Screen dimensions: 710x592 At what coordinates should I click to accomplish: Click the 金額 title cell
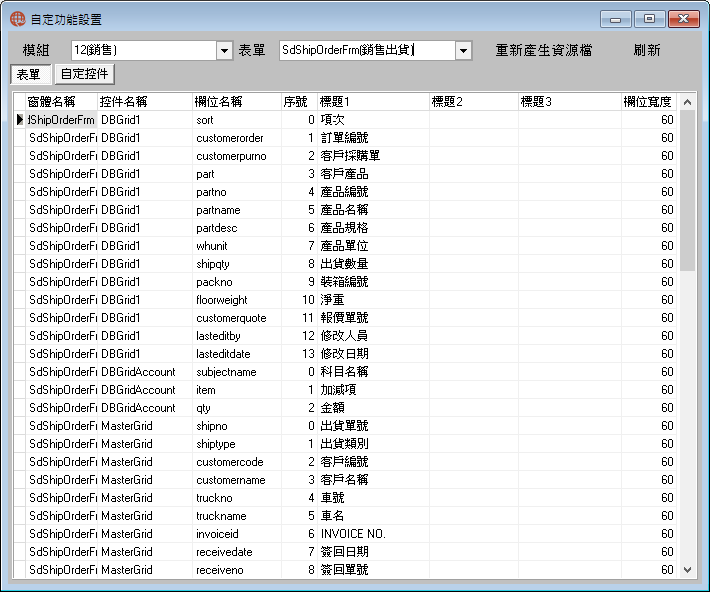(x=373, y=408)
